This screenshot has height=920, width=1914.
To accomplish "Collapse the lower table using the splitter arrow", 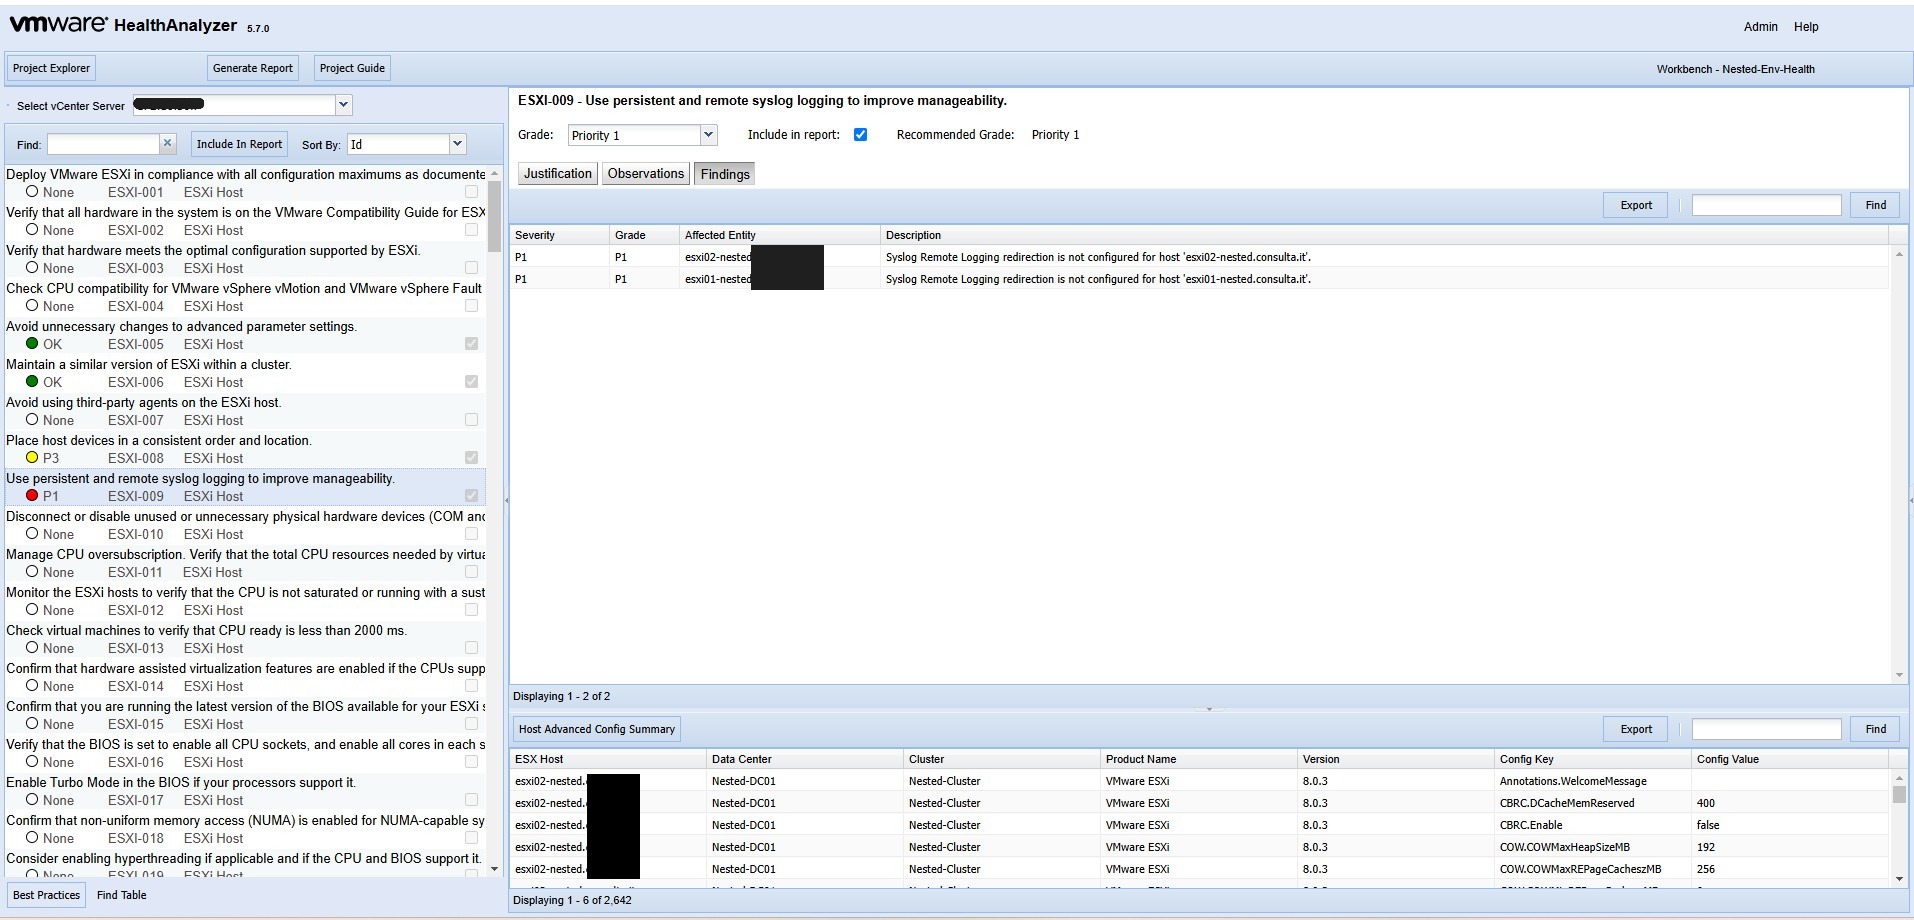I will 1209,709.
